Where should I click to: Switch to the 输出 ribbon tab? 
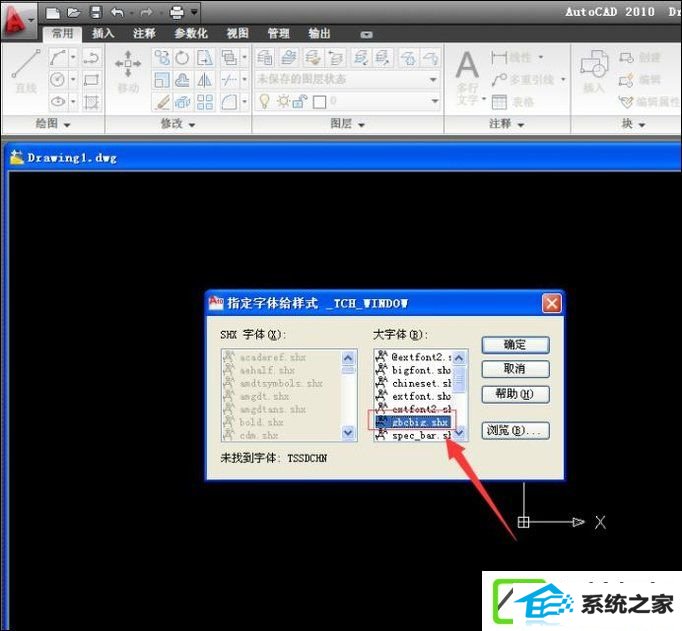(319, 33)
